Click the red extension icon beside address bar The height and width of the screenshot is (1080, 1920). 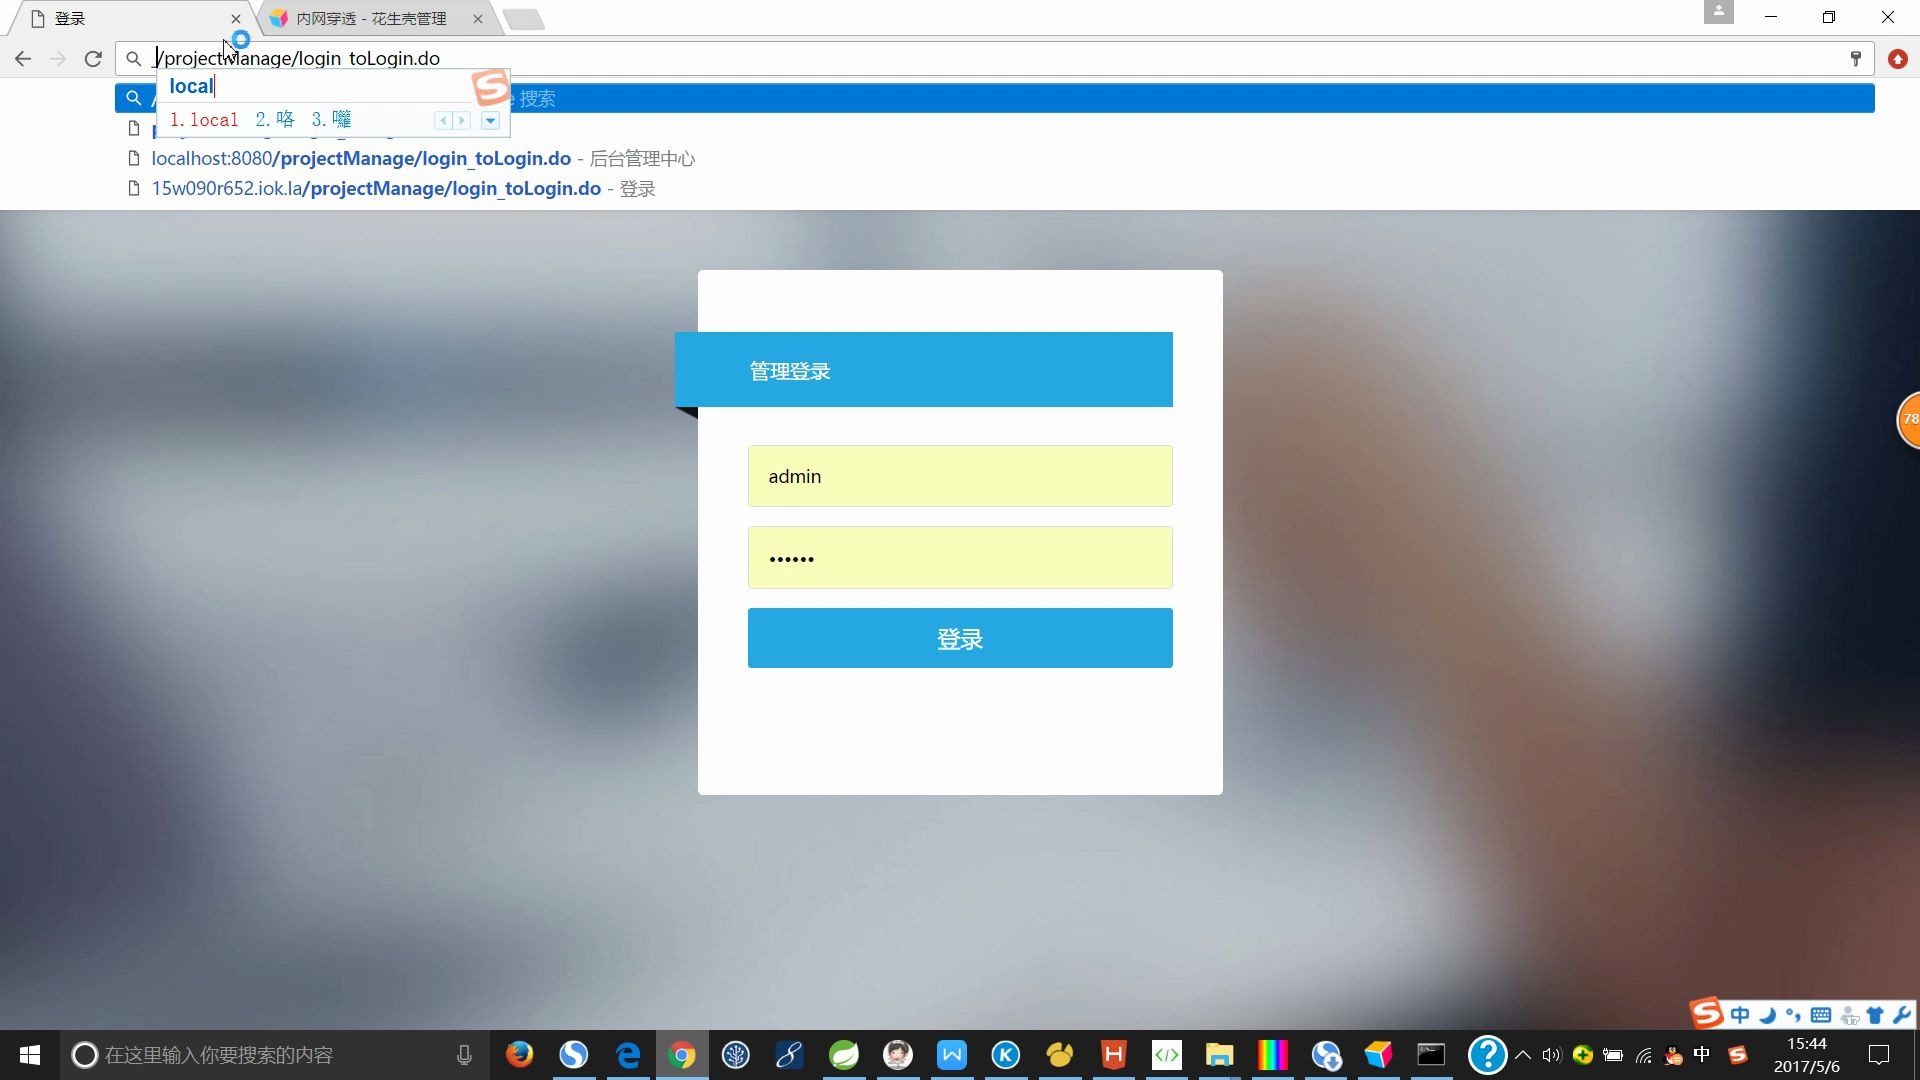pyautogui.click(x=1897, y=59)
